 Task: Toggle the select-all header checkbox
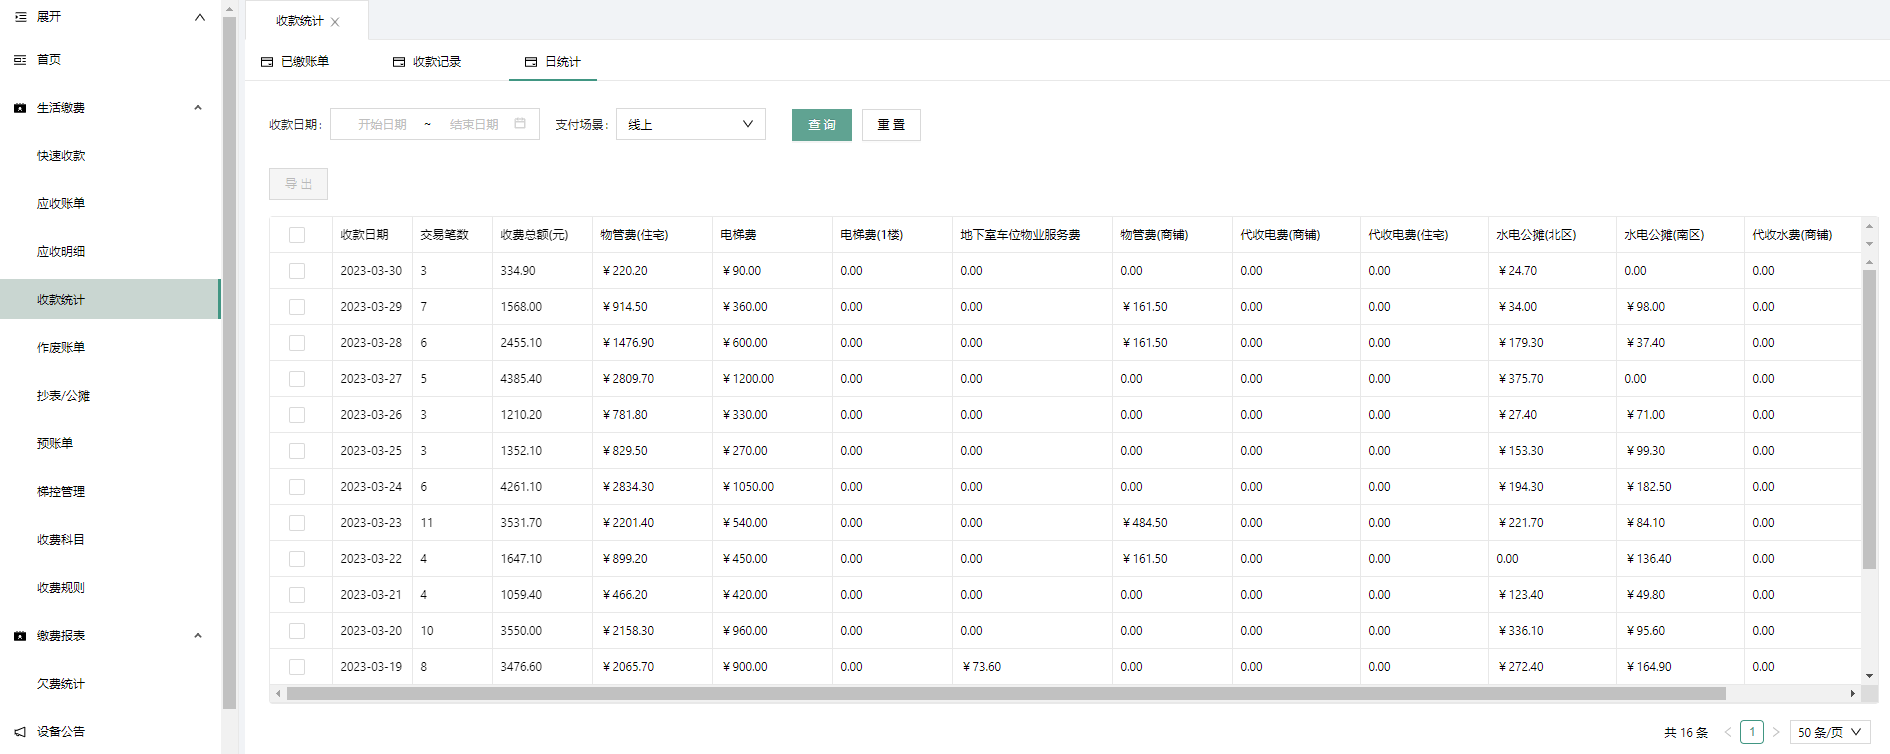(x=297, y=235)
